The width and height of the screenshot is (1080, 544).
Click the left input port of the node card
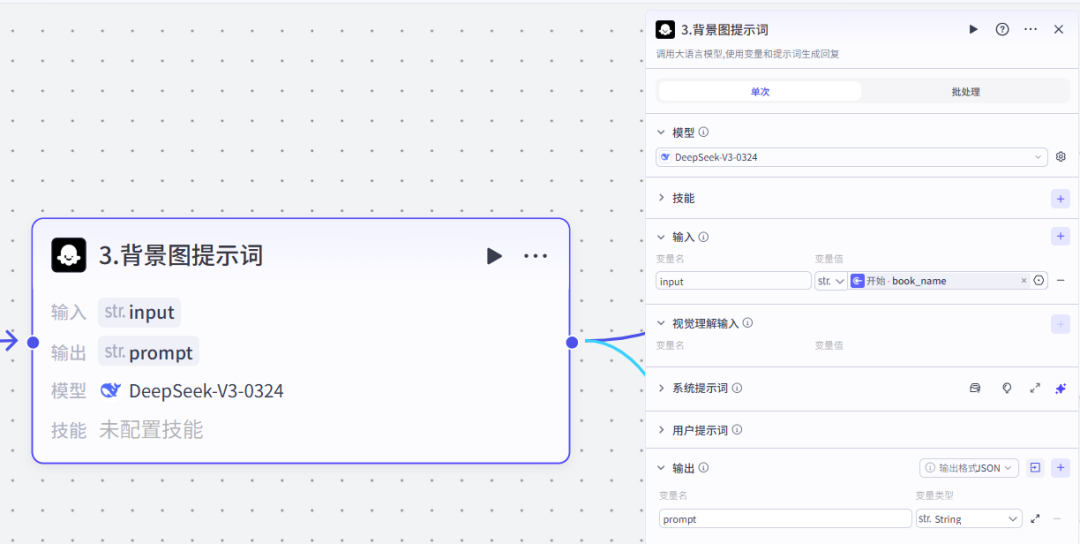point(32,342)
